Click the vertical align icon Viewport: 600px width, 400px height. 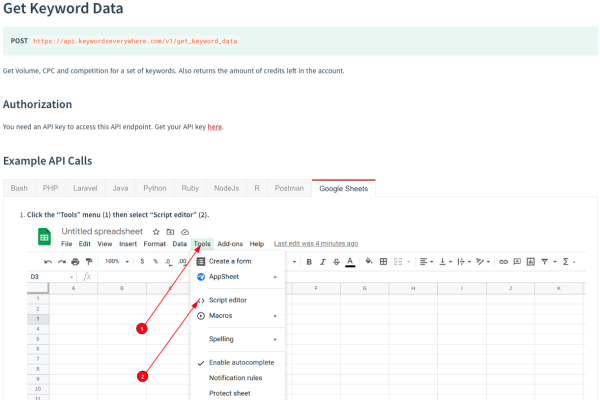(x=442, y=262)
